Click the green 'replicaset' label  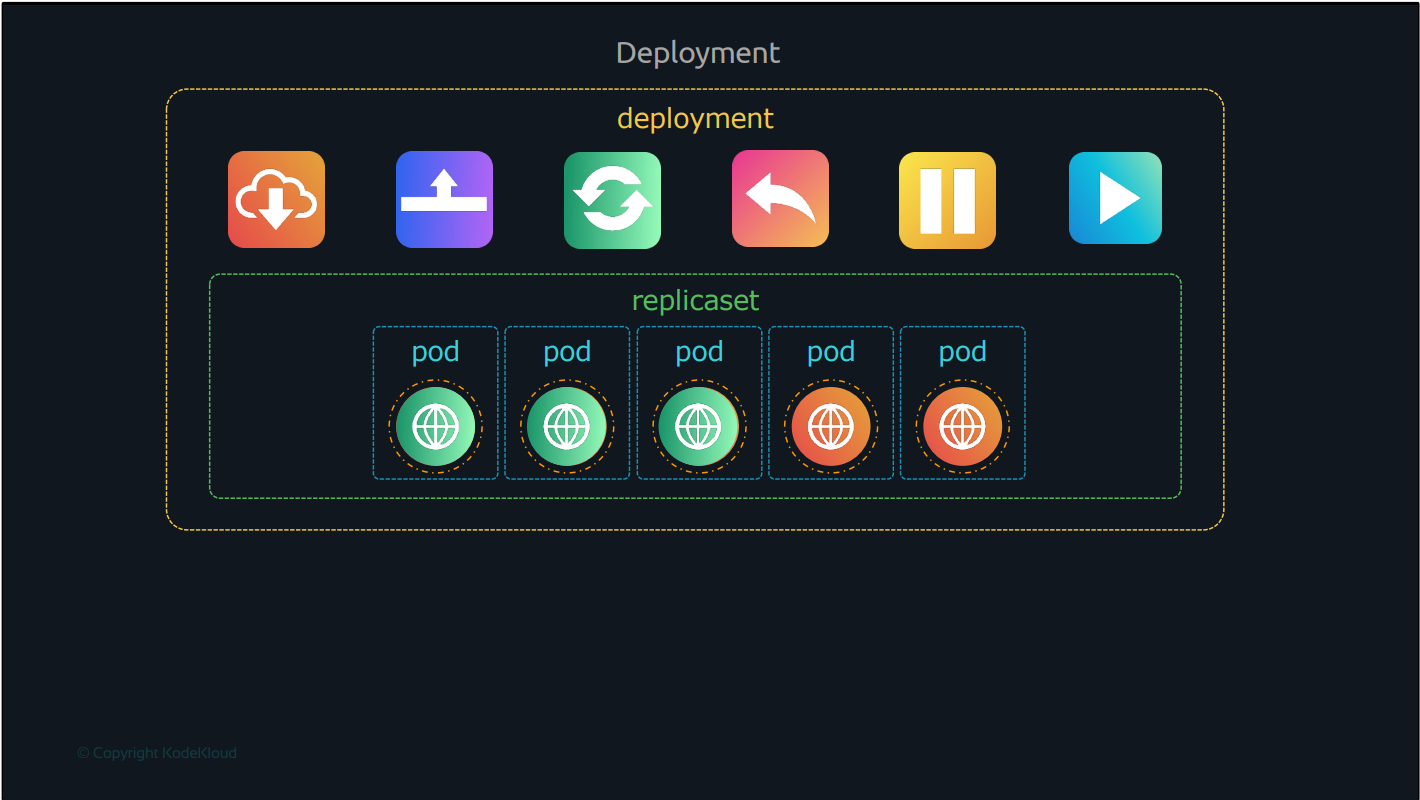pyautogui.click(x=695, y=300)
